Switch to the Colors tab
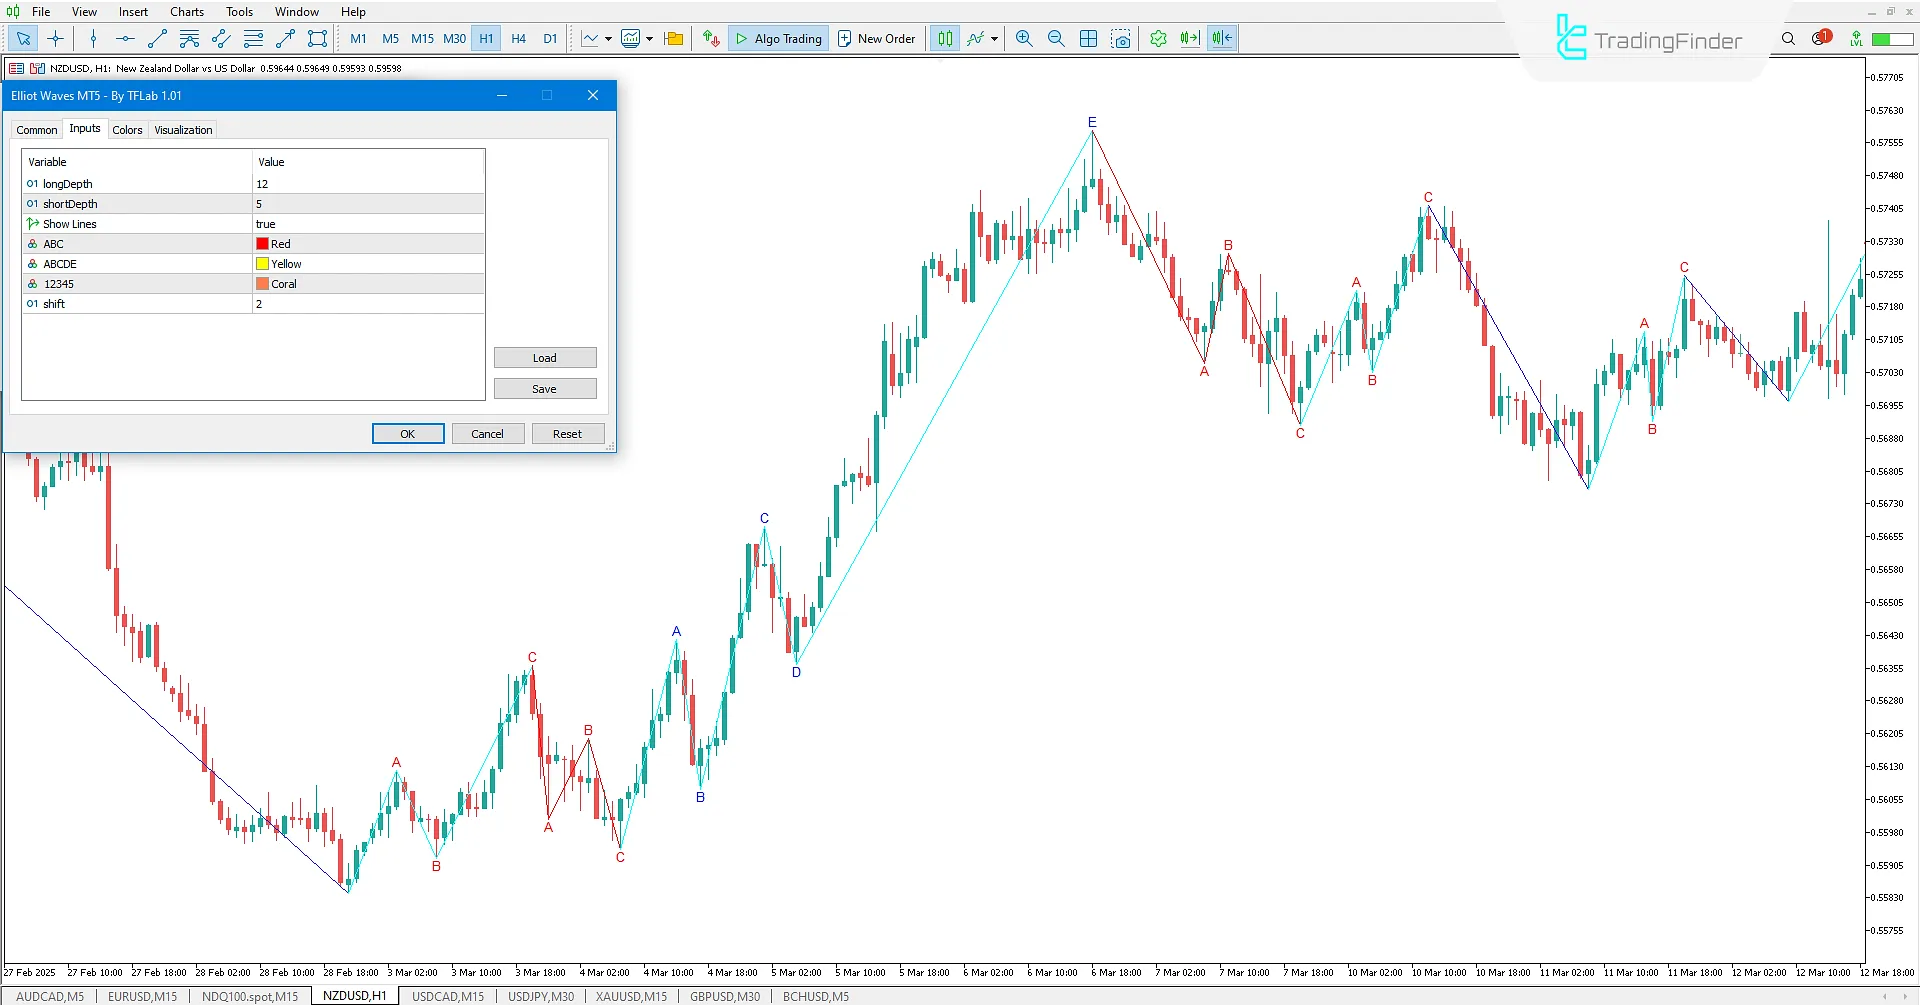The height and width of the screenshot is (1005, 1920). click(127, 129)
